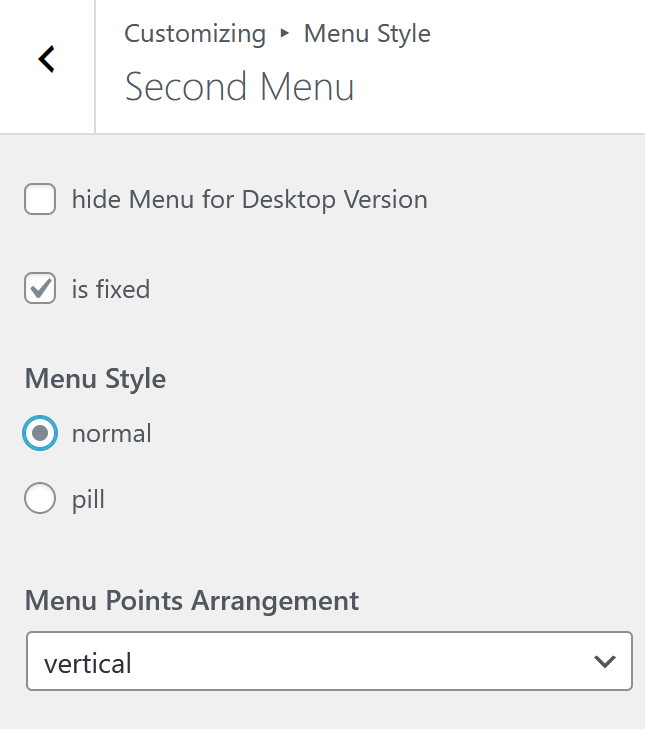Click the "hide Menu for Desktop Version" label
The width and height of the screenshot is (645, 729).
pyautogui.click(x=249, y=200)
